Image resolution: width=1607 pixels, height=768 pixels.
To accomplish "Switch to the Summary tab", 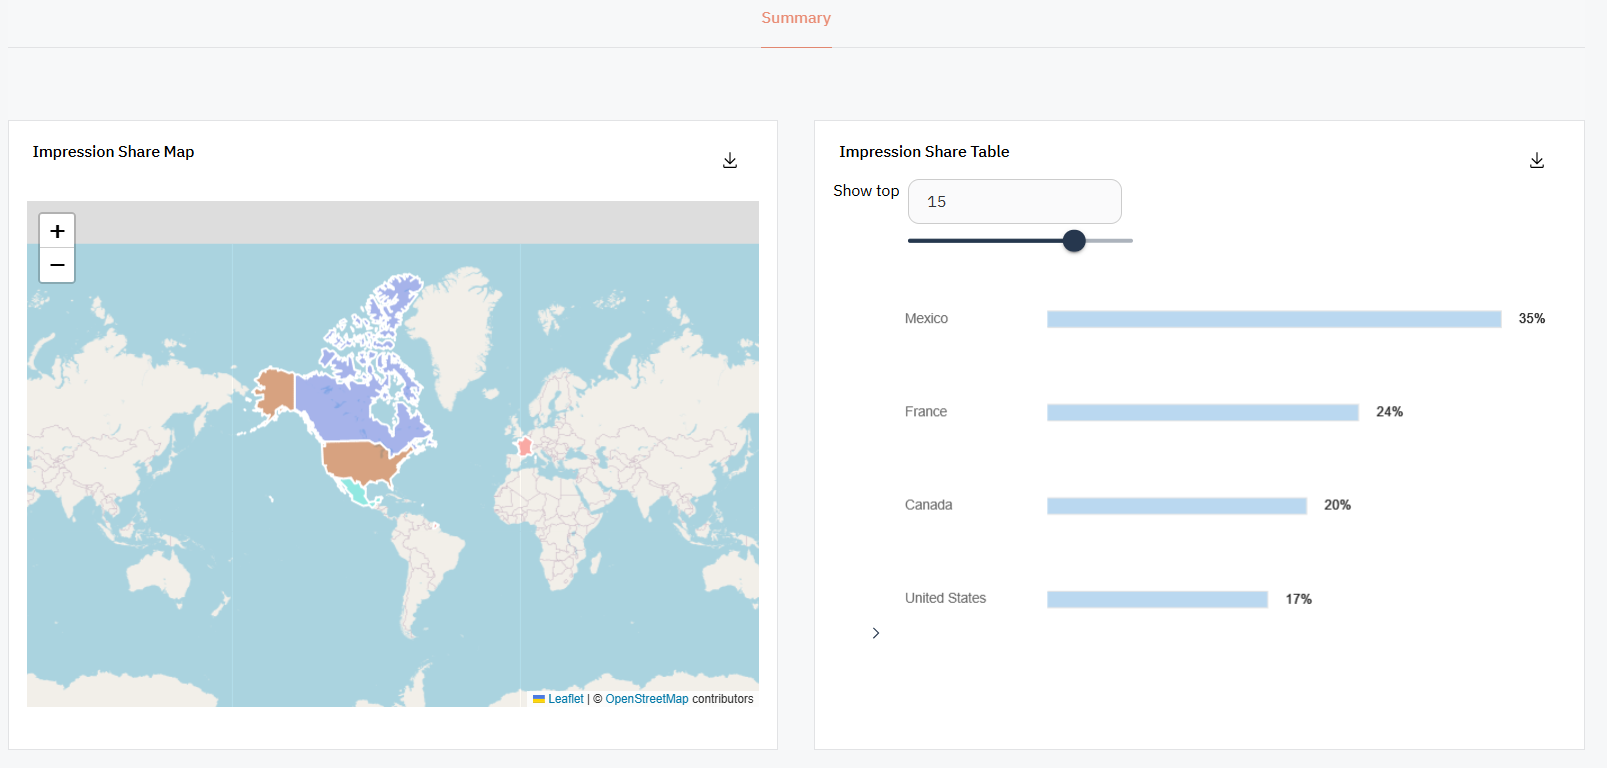I will [796, 18].
